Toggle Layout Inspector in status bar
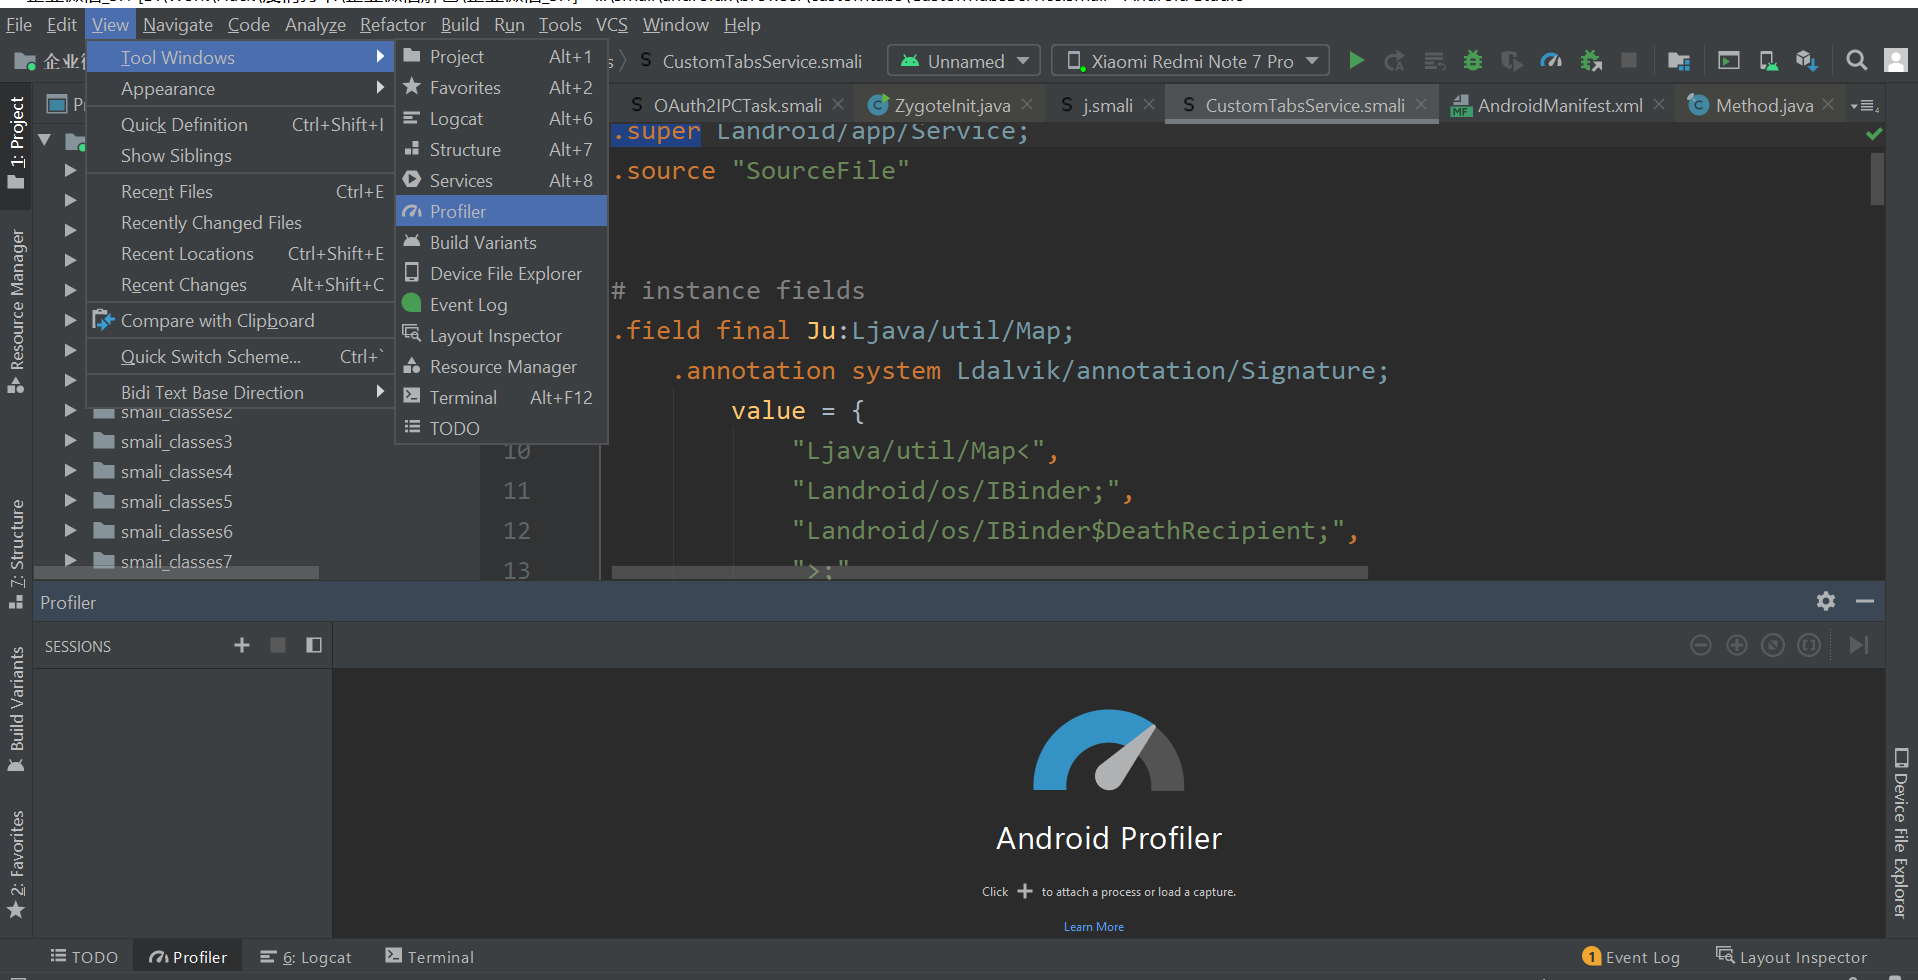 1791,957
